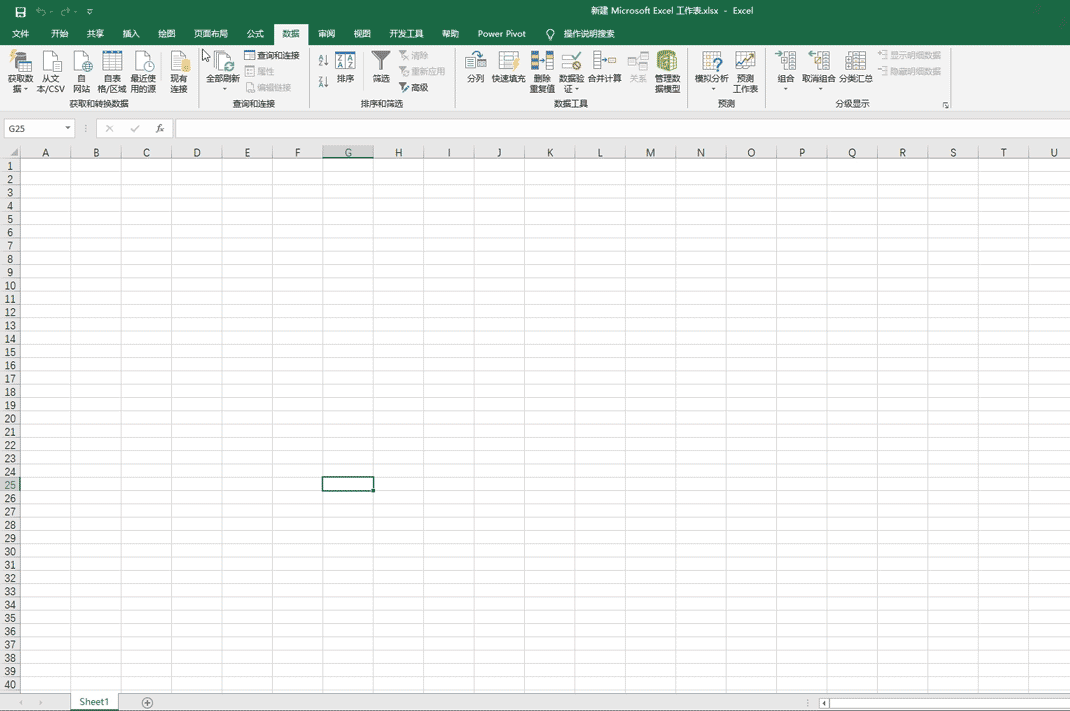Click inside the formula bar input
This screenshot has width=1070, height=711.
click(622, 128)
